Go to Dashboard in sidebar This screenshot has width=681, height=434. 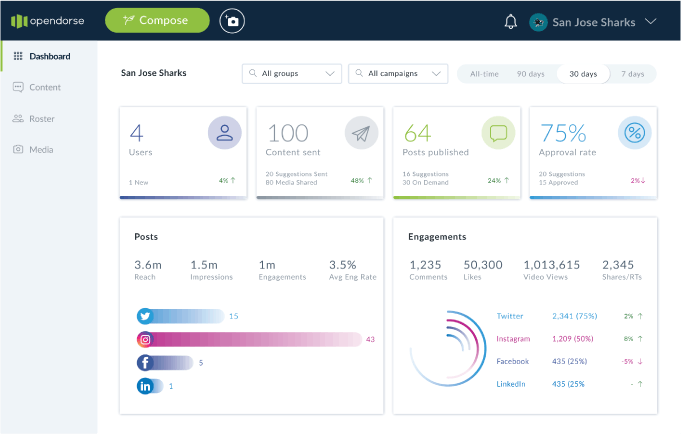pyautogui.click(x=50, y=56)
